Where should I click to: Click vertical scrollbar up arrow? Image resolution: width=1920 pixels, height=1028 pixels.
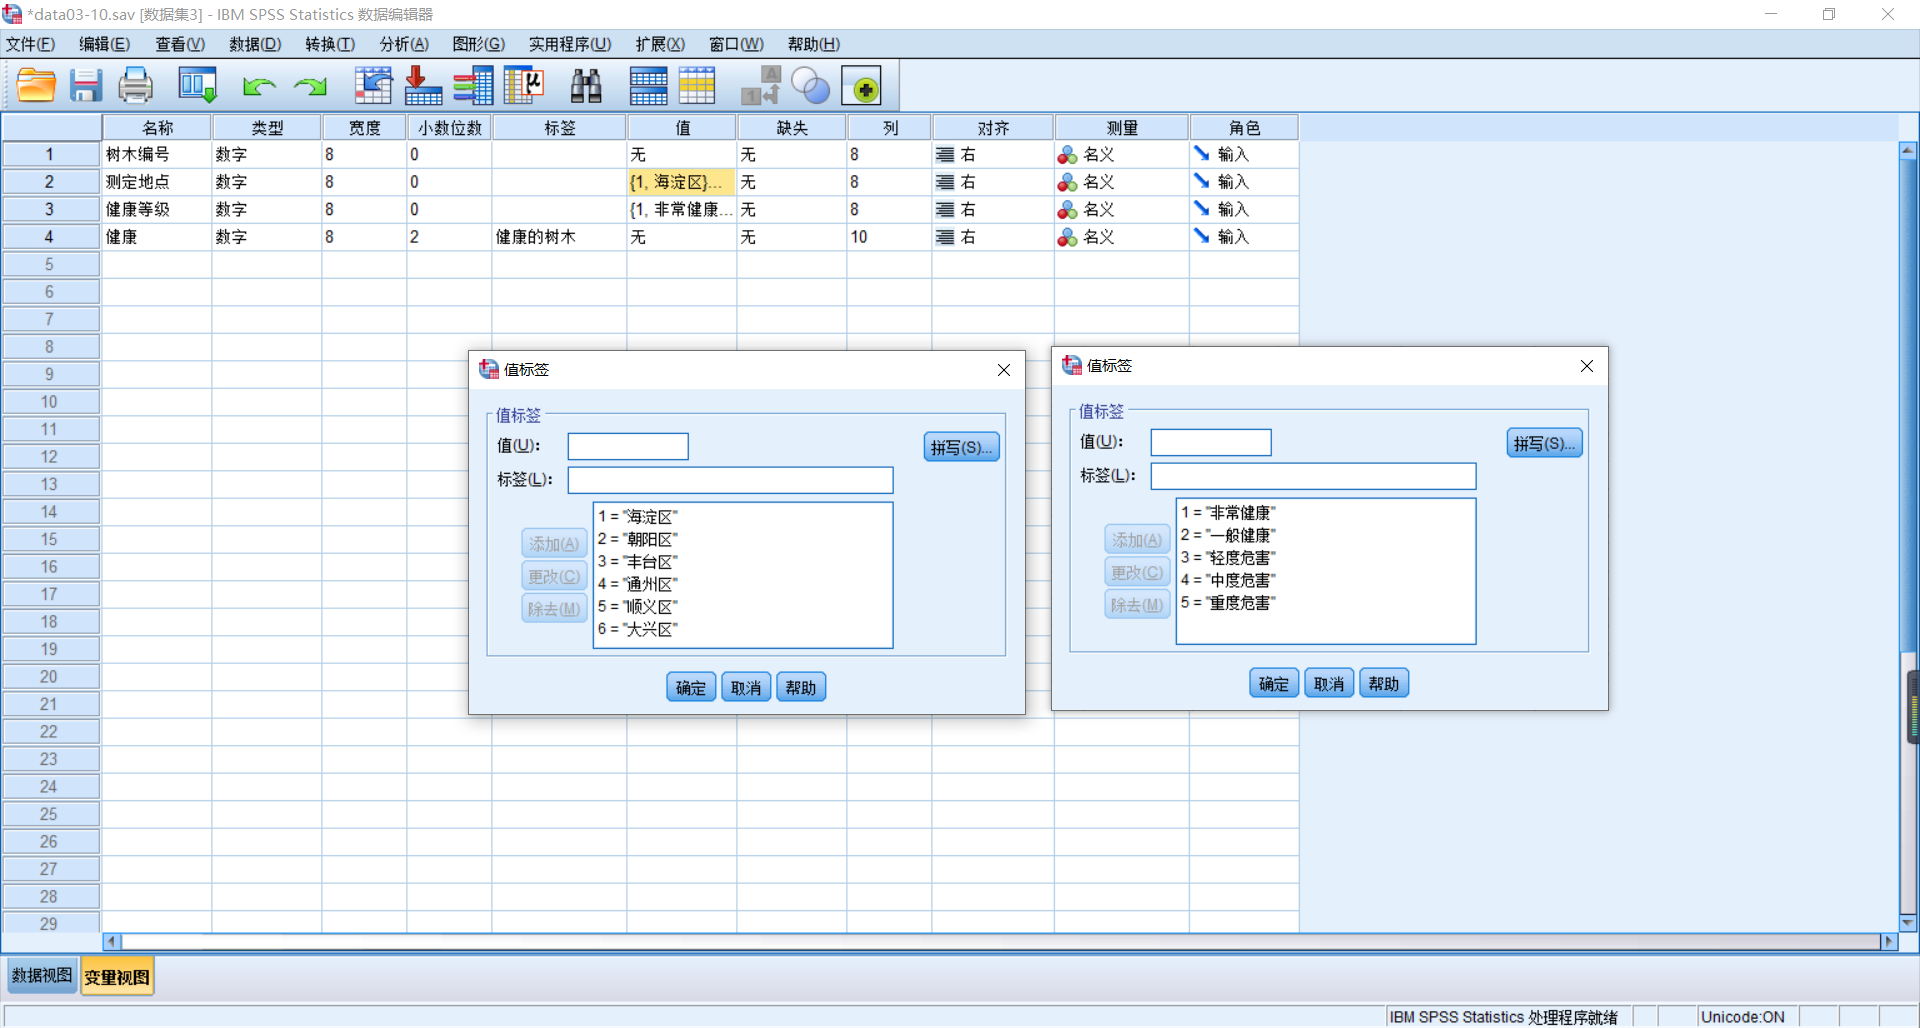tap(1908, 151)
